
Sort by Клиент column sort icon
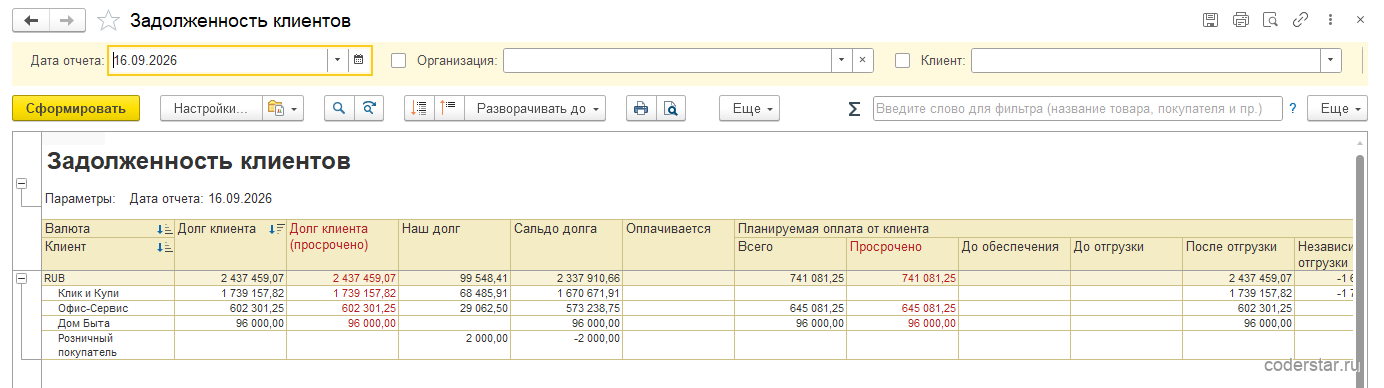pos(165,246)
